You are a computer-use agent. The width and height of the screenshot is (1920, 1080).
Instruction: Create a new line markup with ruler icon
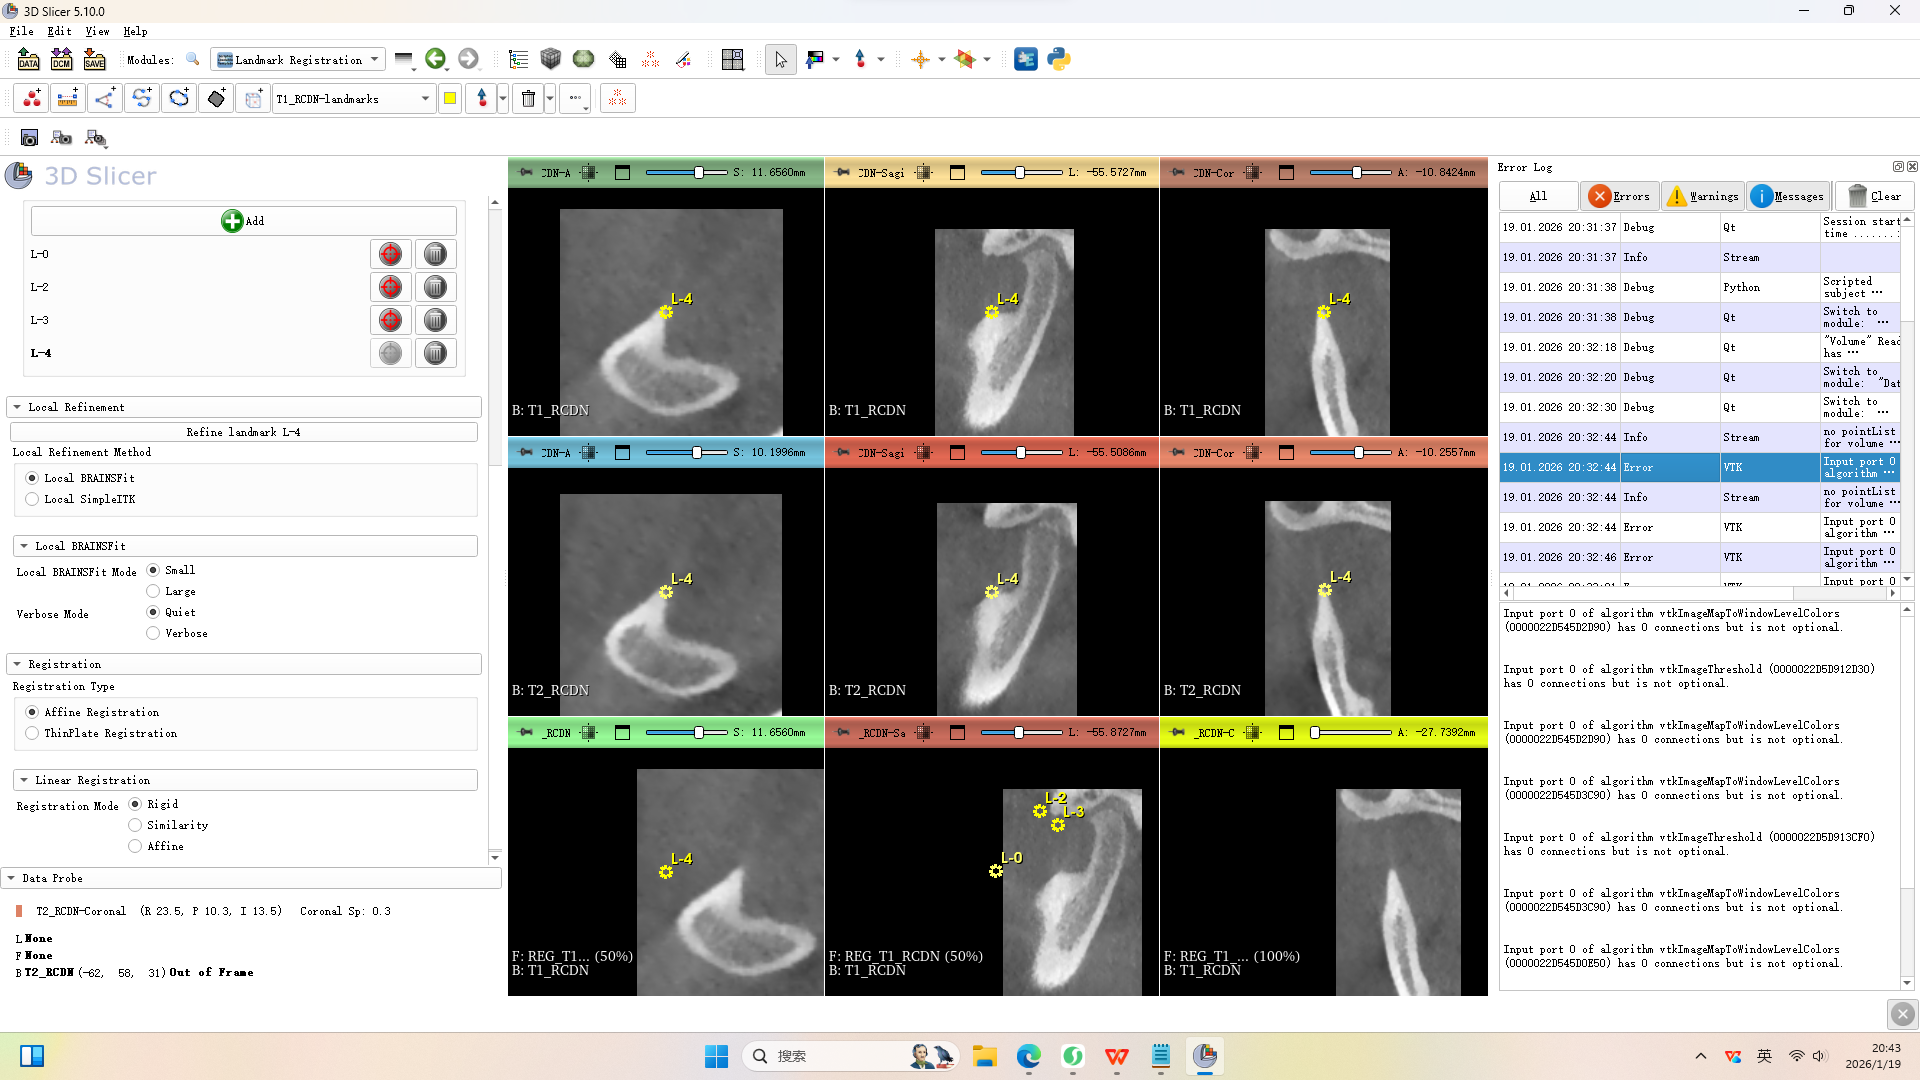point(68,98)
